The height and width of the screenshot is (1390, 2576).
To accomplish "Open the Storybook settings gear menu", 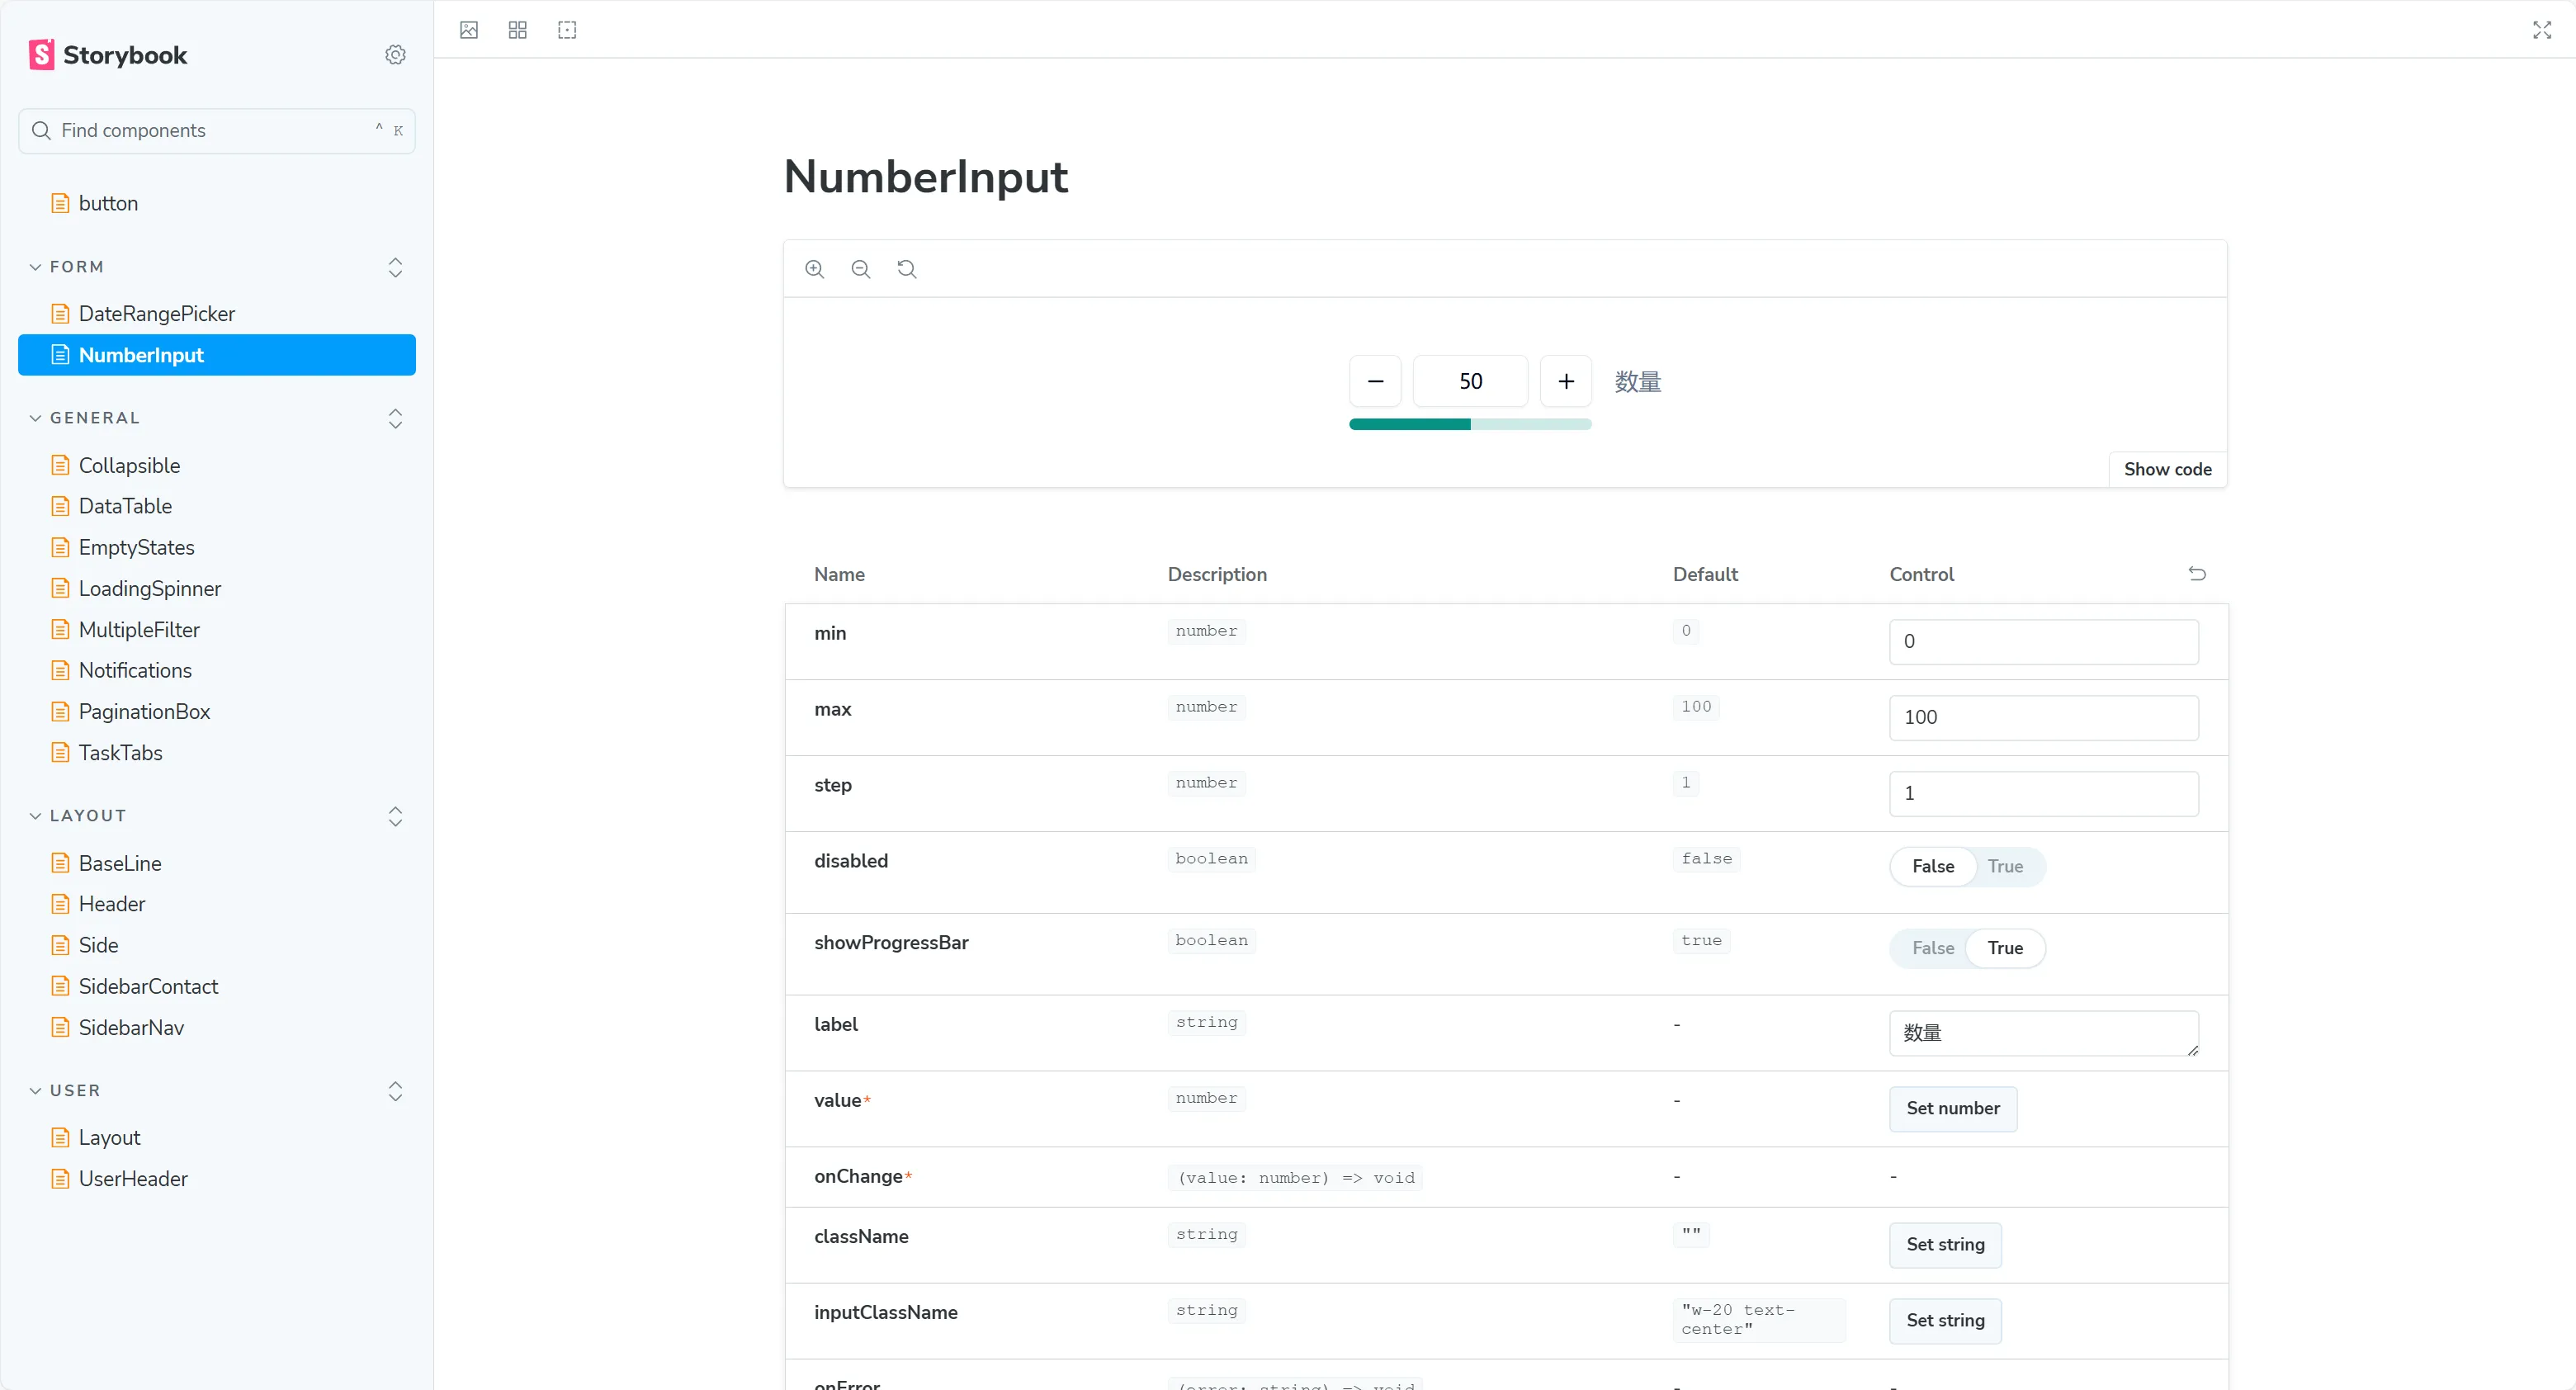I will pyautogui.click(x=395, y=55).
